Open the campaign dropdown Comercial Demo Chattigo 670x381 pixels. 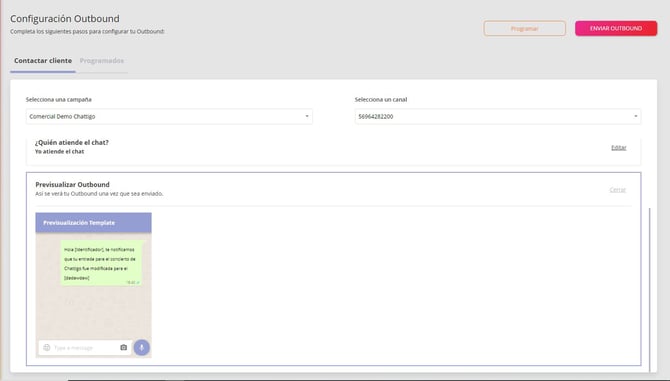click(169, 116)
